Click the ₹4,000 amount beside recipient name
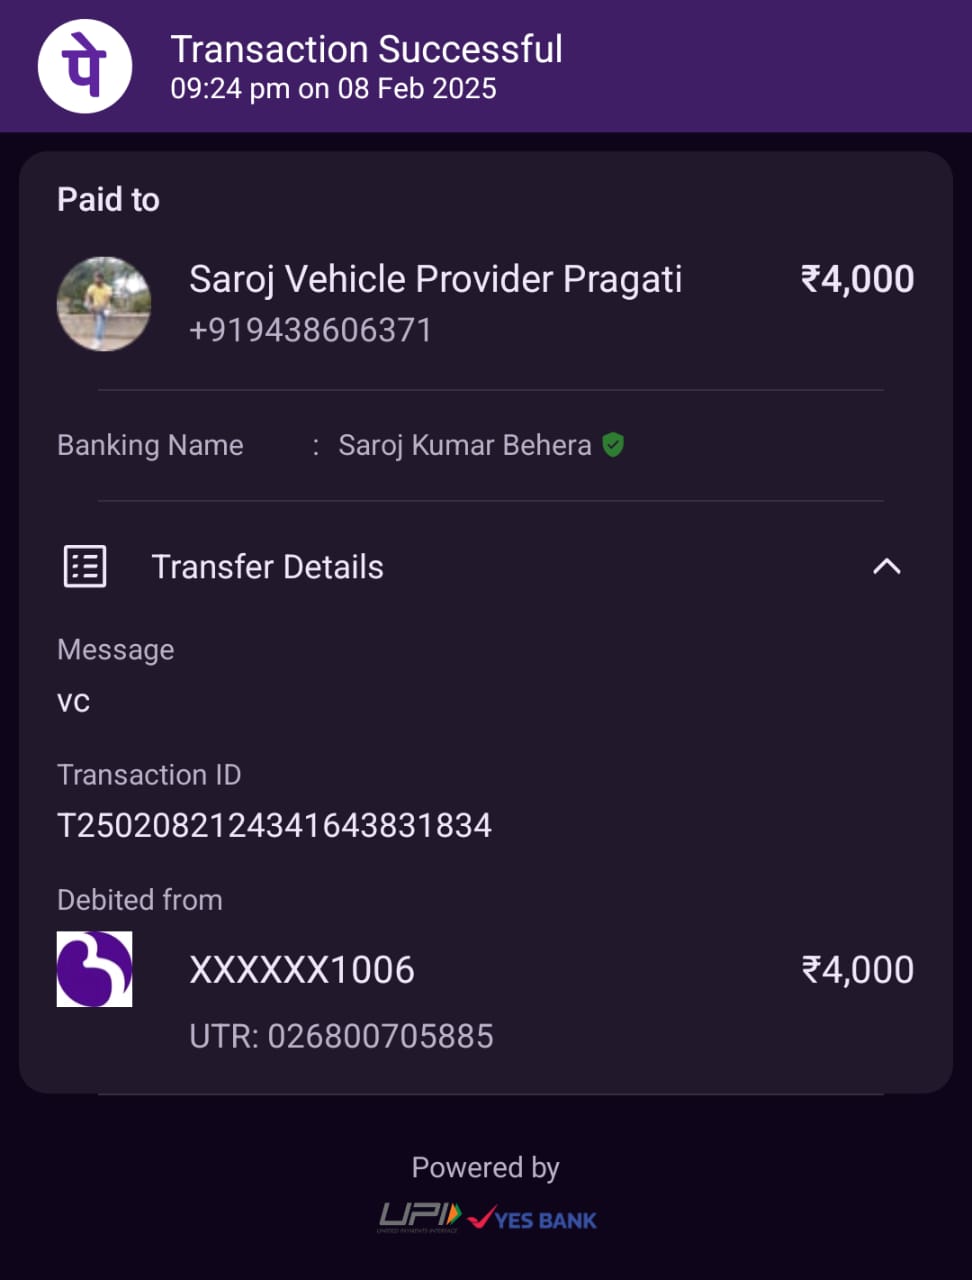Image resolution: width=972 pixels, height=1280 pixels. (x=857, y=279)
